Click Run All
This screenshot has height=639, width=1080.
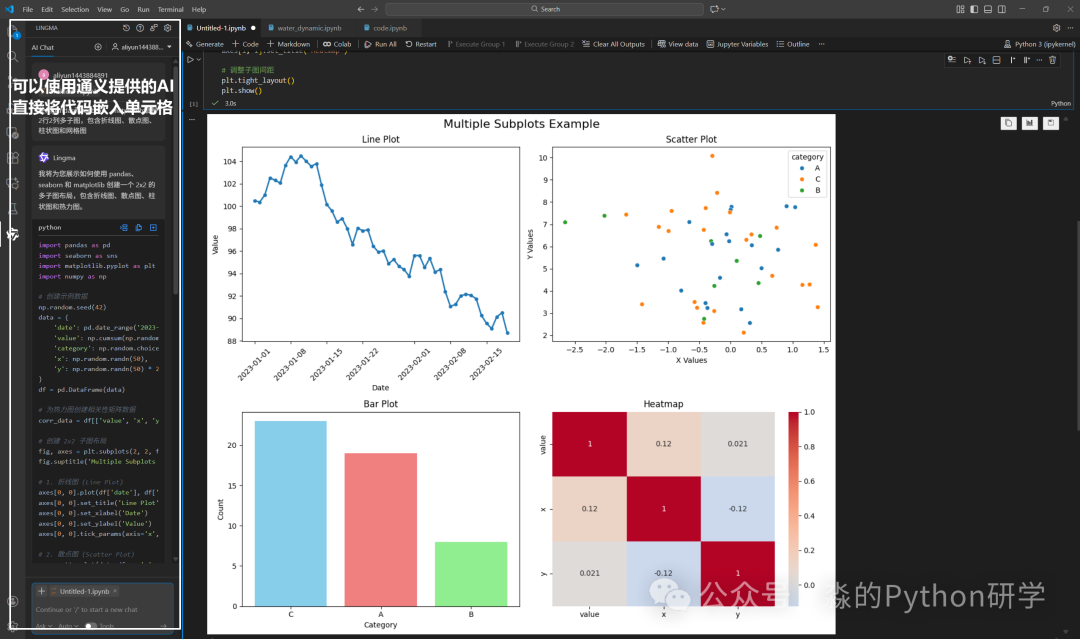pos(381,44)
